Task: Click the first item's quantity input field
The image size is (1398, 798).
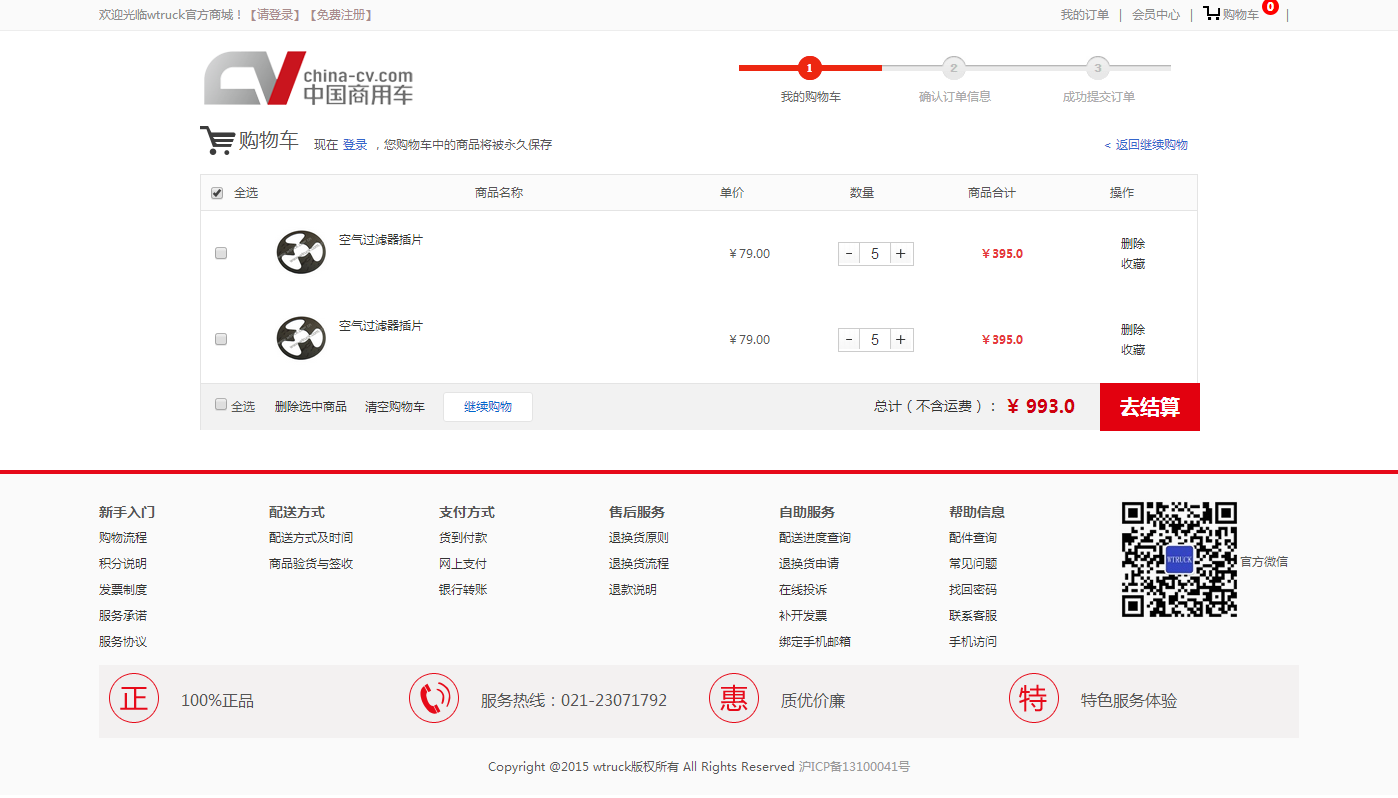Action: (x=875, y=254)
